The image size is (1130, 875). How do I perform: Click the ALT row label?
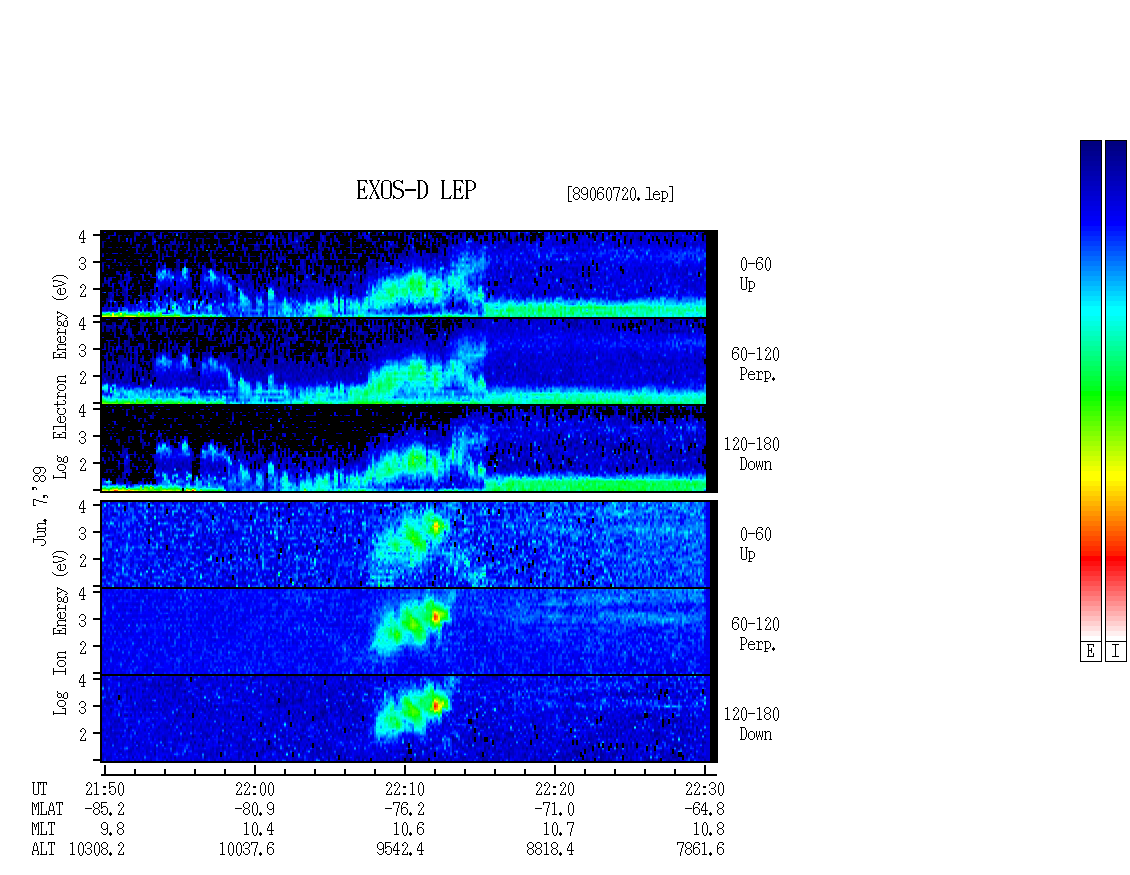pyautogui.click(x=43, y=850)
